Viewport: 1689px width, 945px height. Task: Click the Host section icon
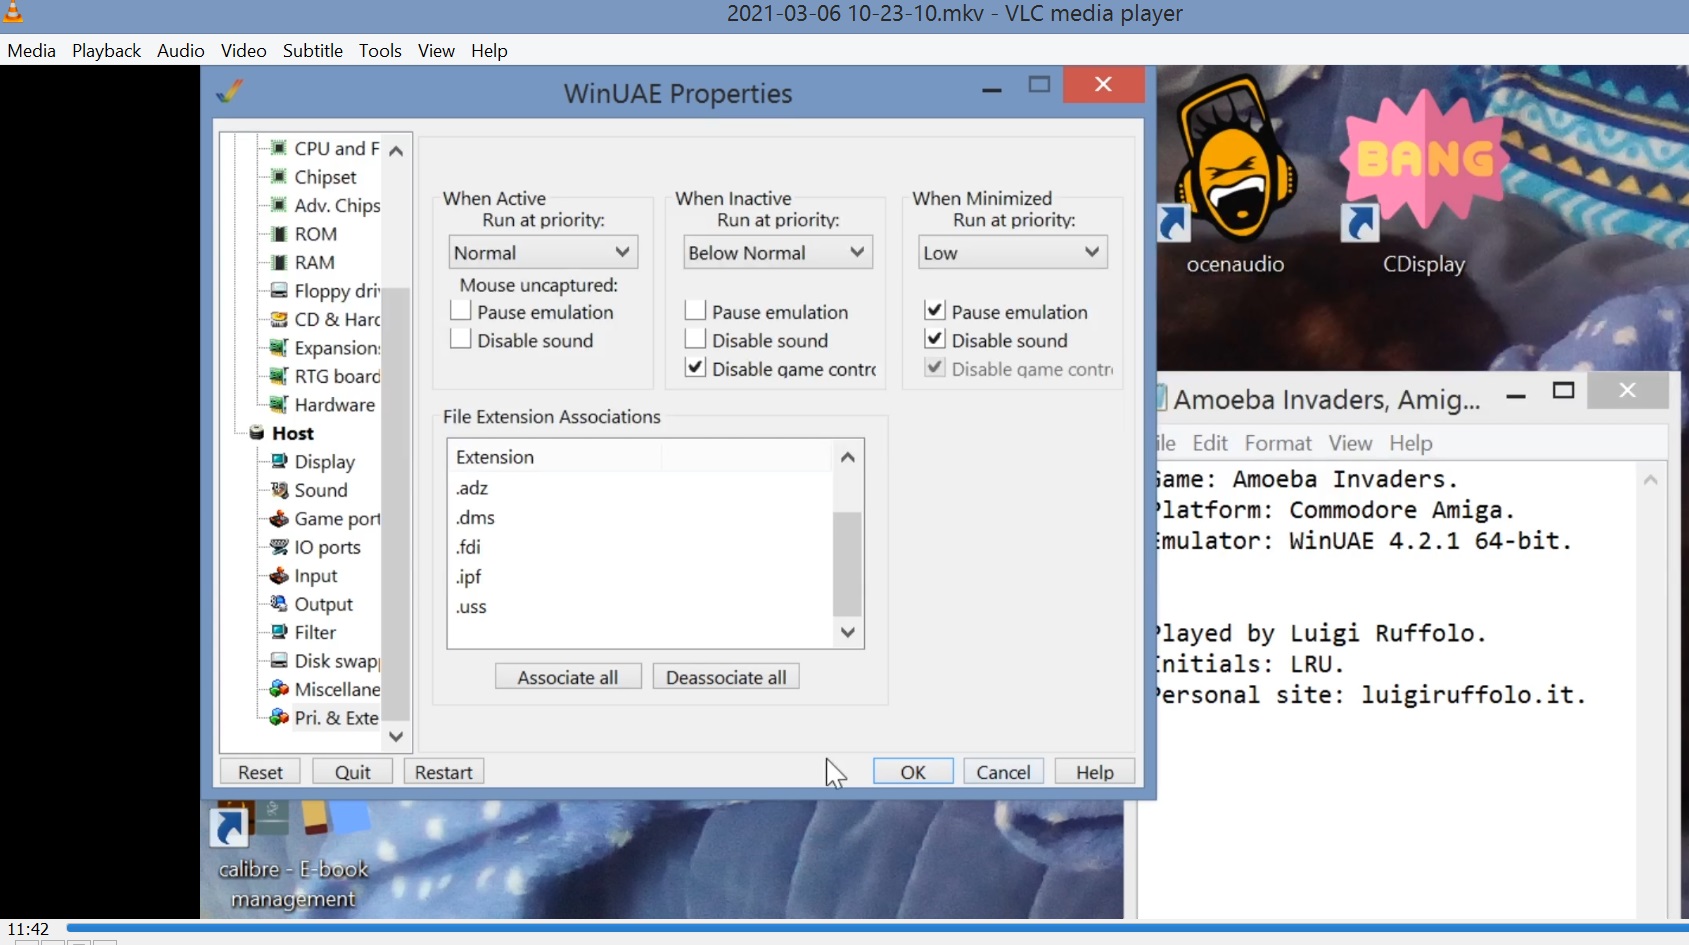257,433
